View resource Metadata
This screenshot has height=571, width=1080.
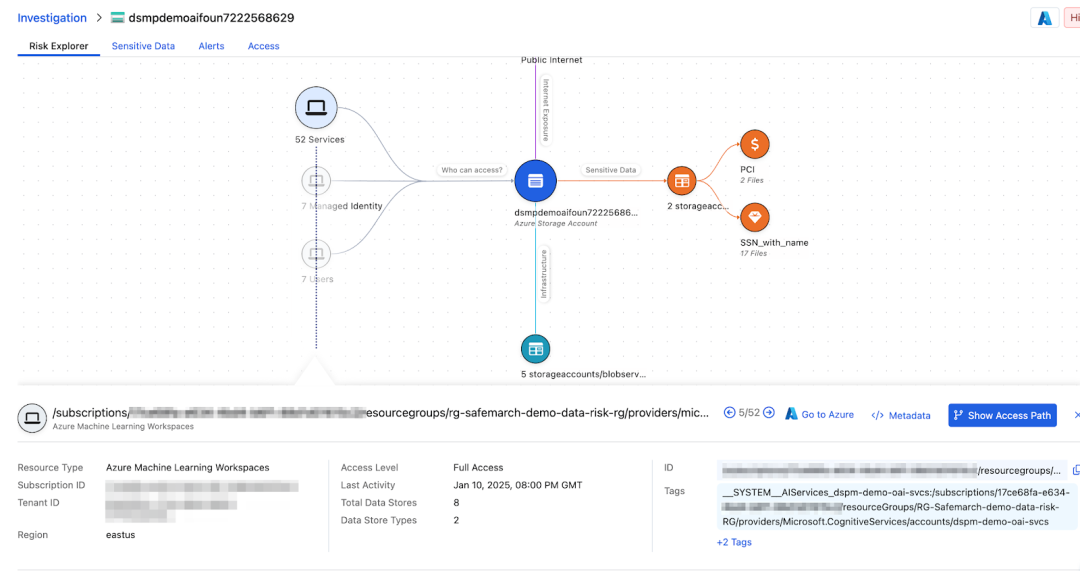[x=901, y=415]
